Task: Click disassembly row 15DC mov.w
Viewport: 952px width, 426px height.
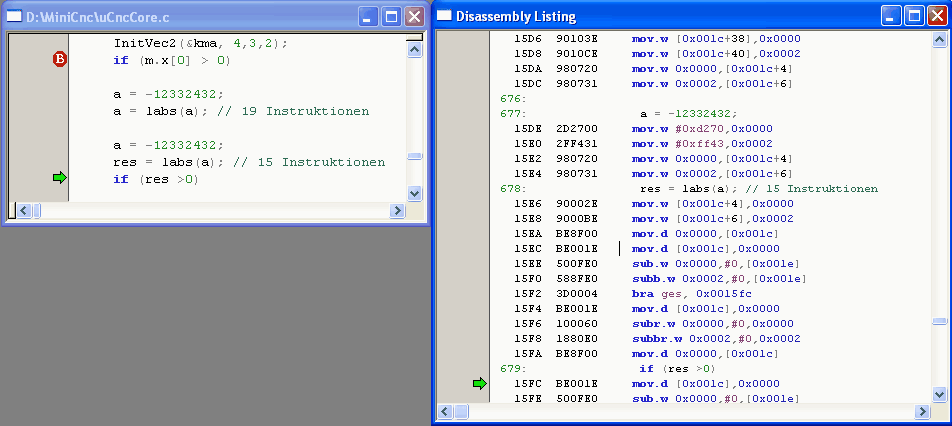Action: tap(653, 84)
